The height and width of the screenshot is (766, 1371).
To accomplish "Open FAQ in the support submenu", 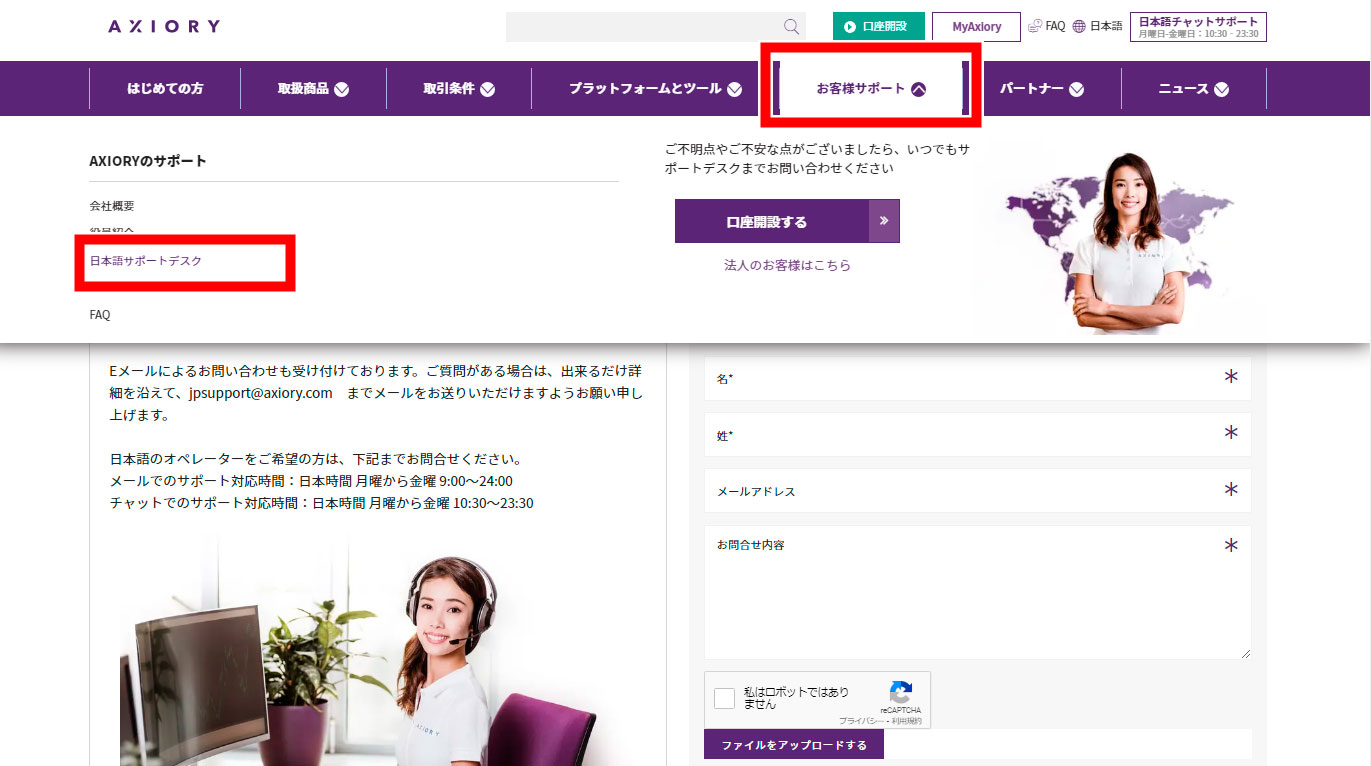I will 100,315.
